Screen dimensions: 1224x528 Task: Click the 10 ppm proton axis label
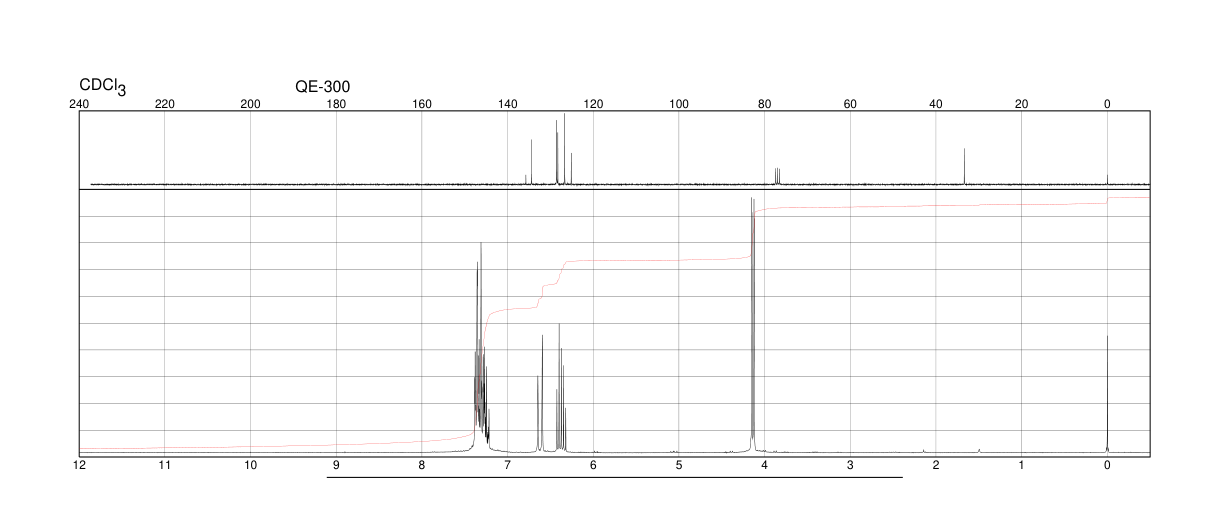(x=251, y=466)
